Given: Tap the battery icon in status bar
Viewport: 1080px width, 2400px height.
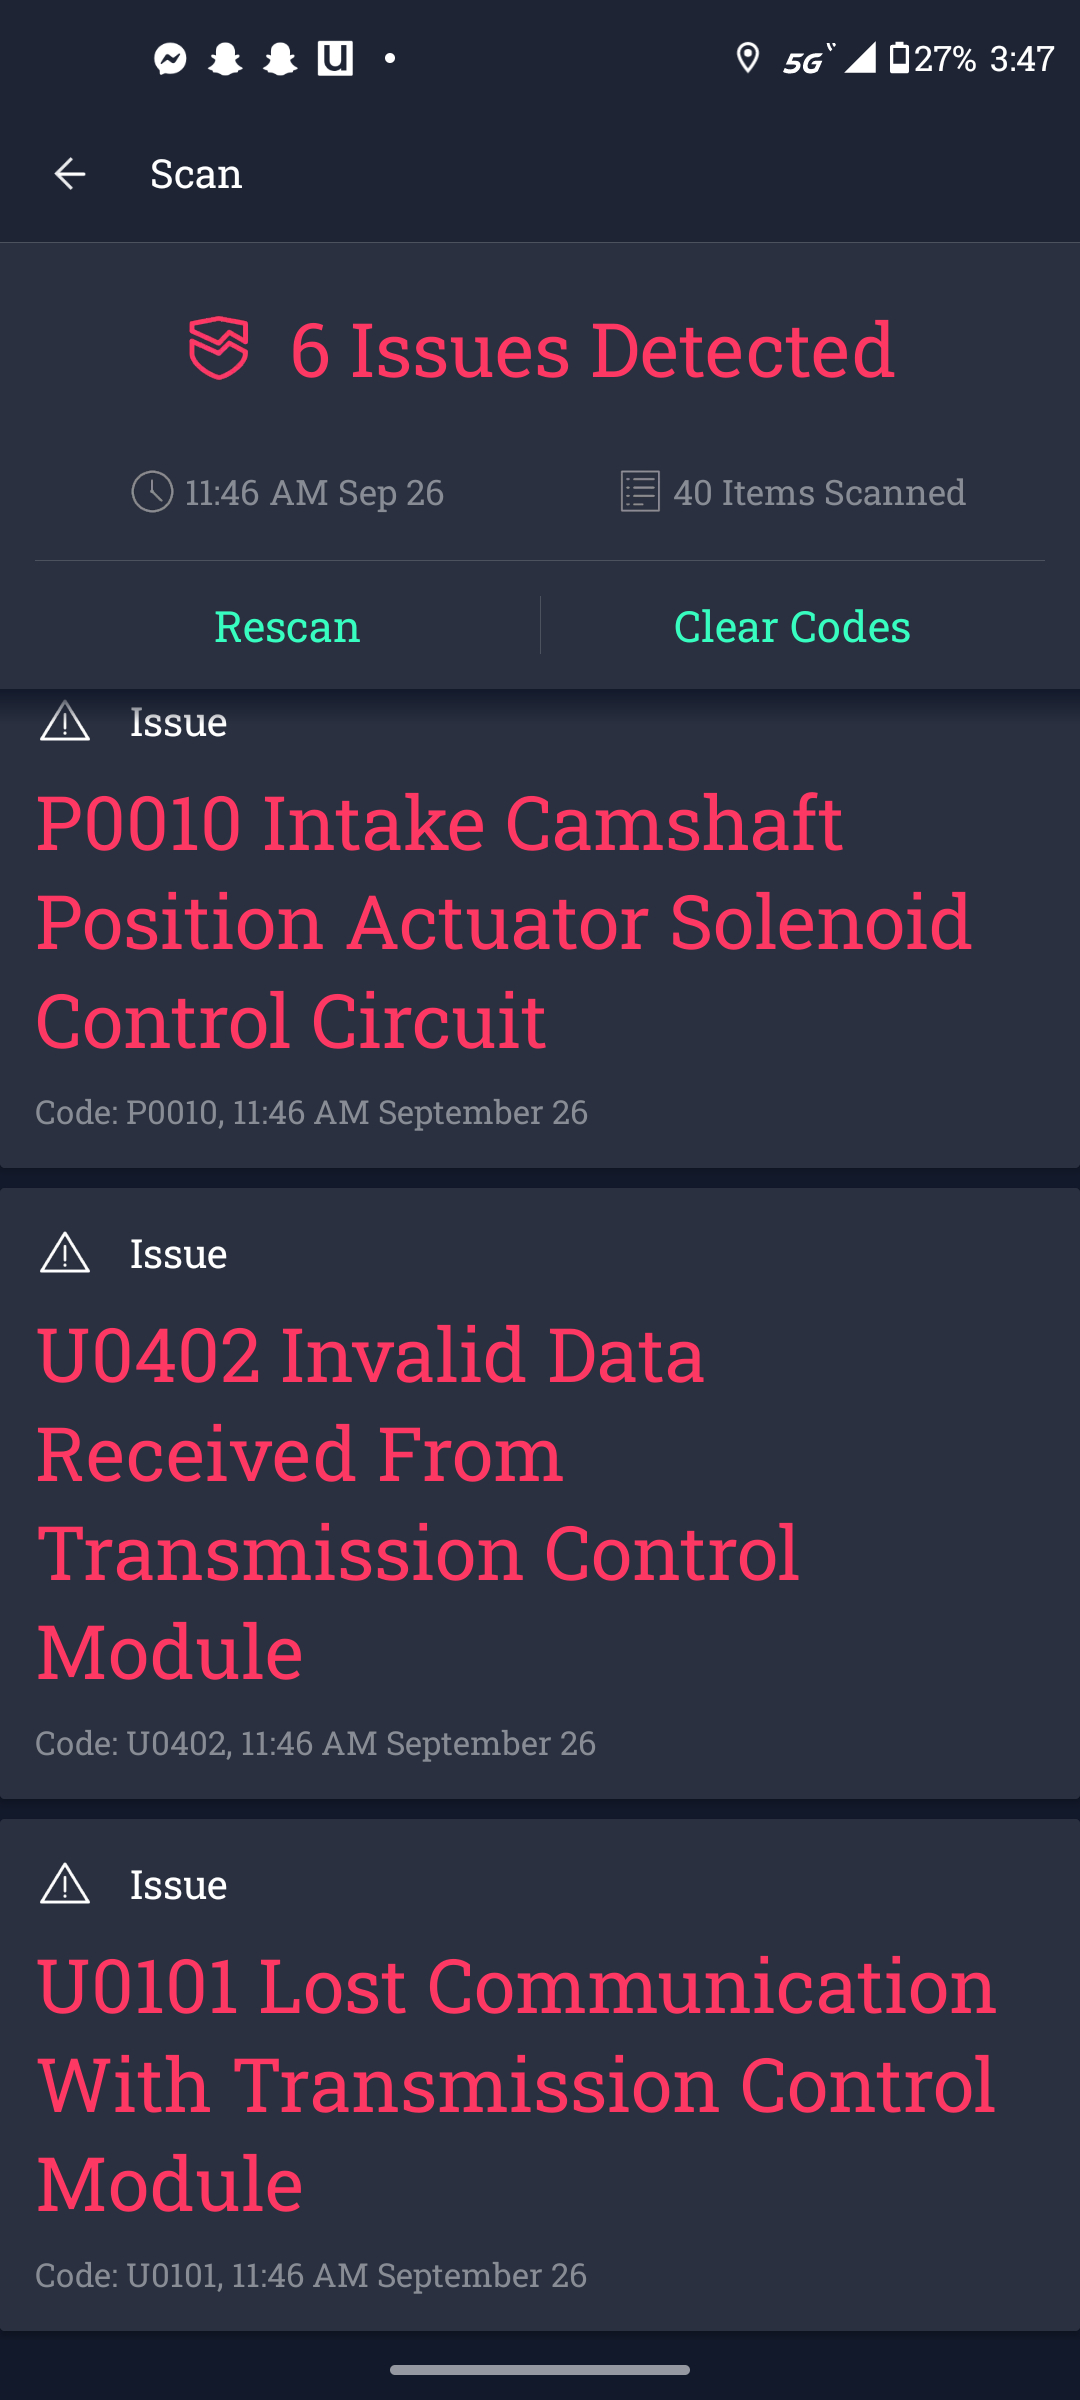Looking at the screenshot, I should (899, 58).
